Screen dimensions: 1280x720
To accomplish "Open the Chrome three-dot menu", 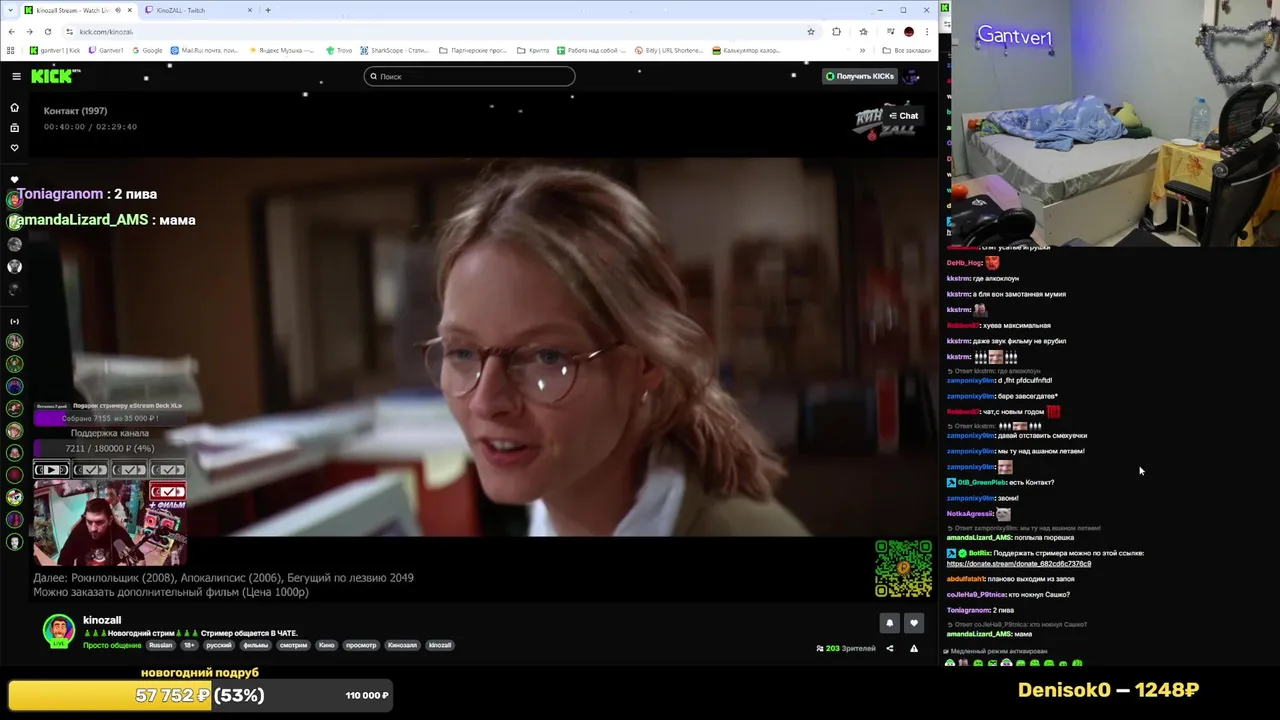I will (x=926, y=31).
